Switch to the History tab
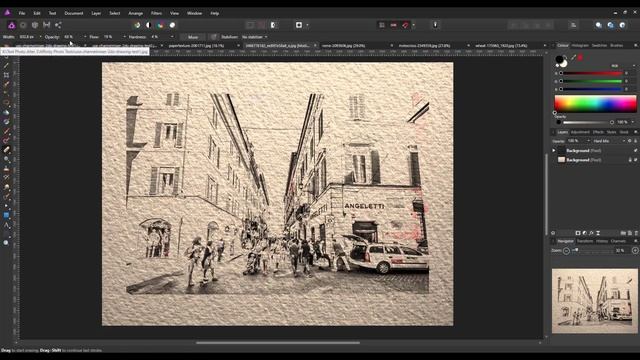The image size is (640, 360). [602, 241]
